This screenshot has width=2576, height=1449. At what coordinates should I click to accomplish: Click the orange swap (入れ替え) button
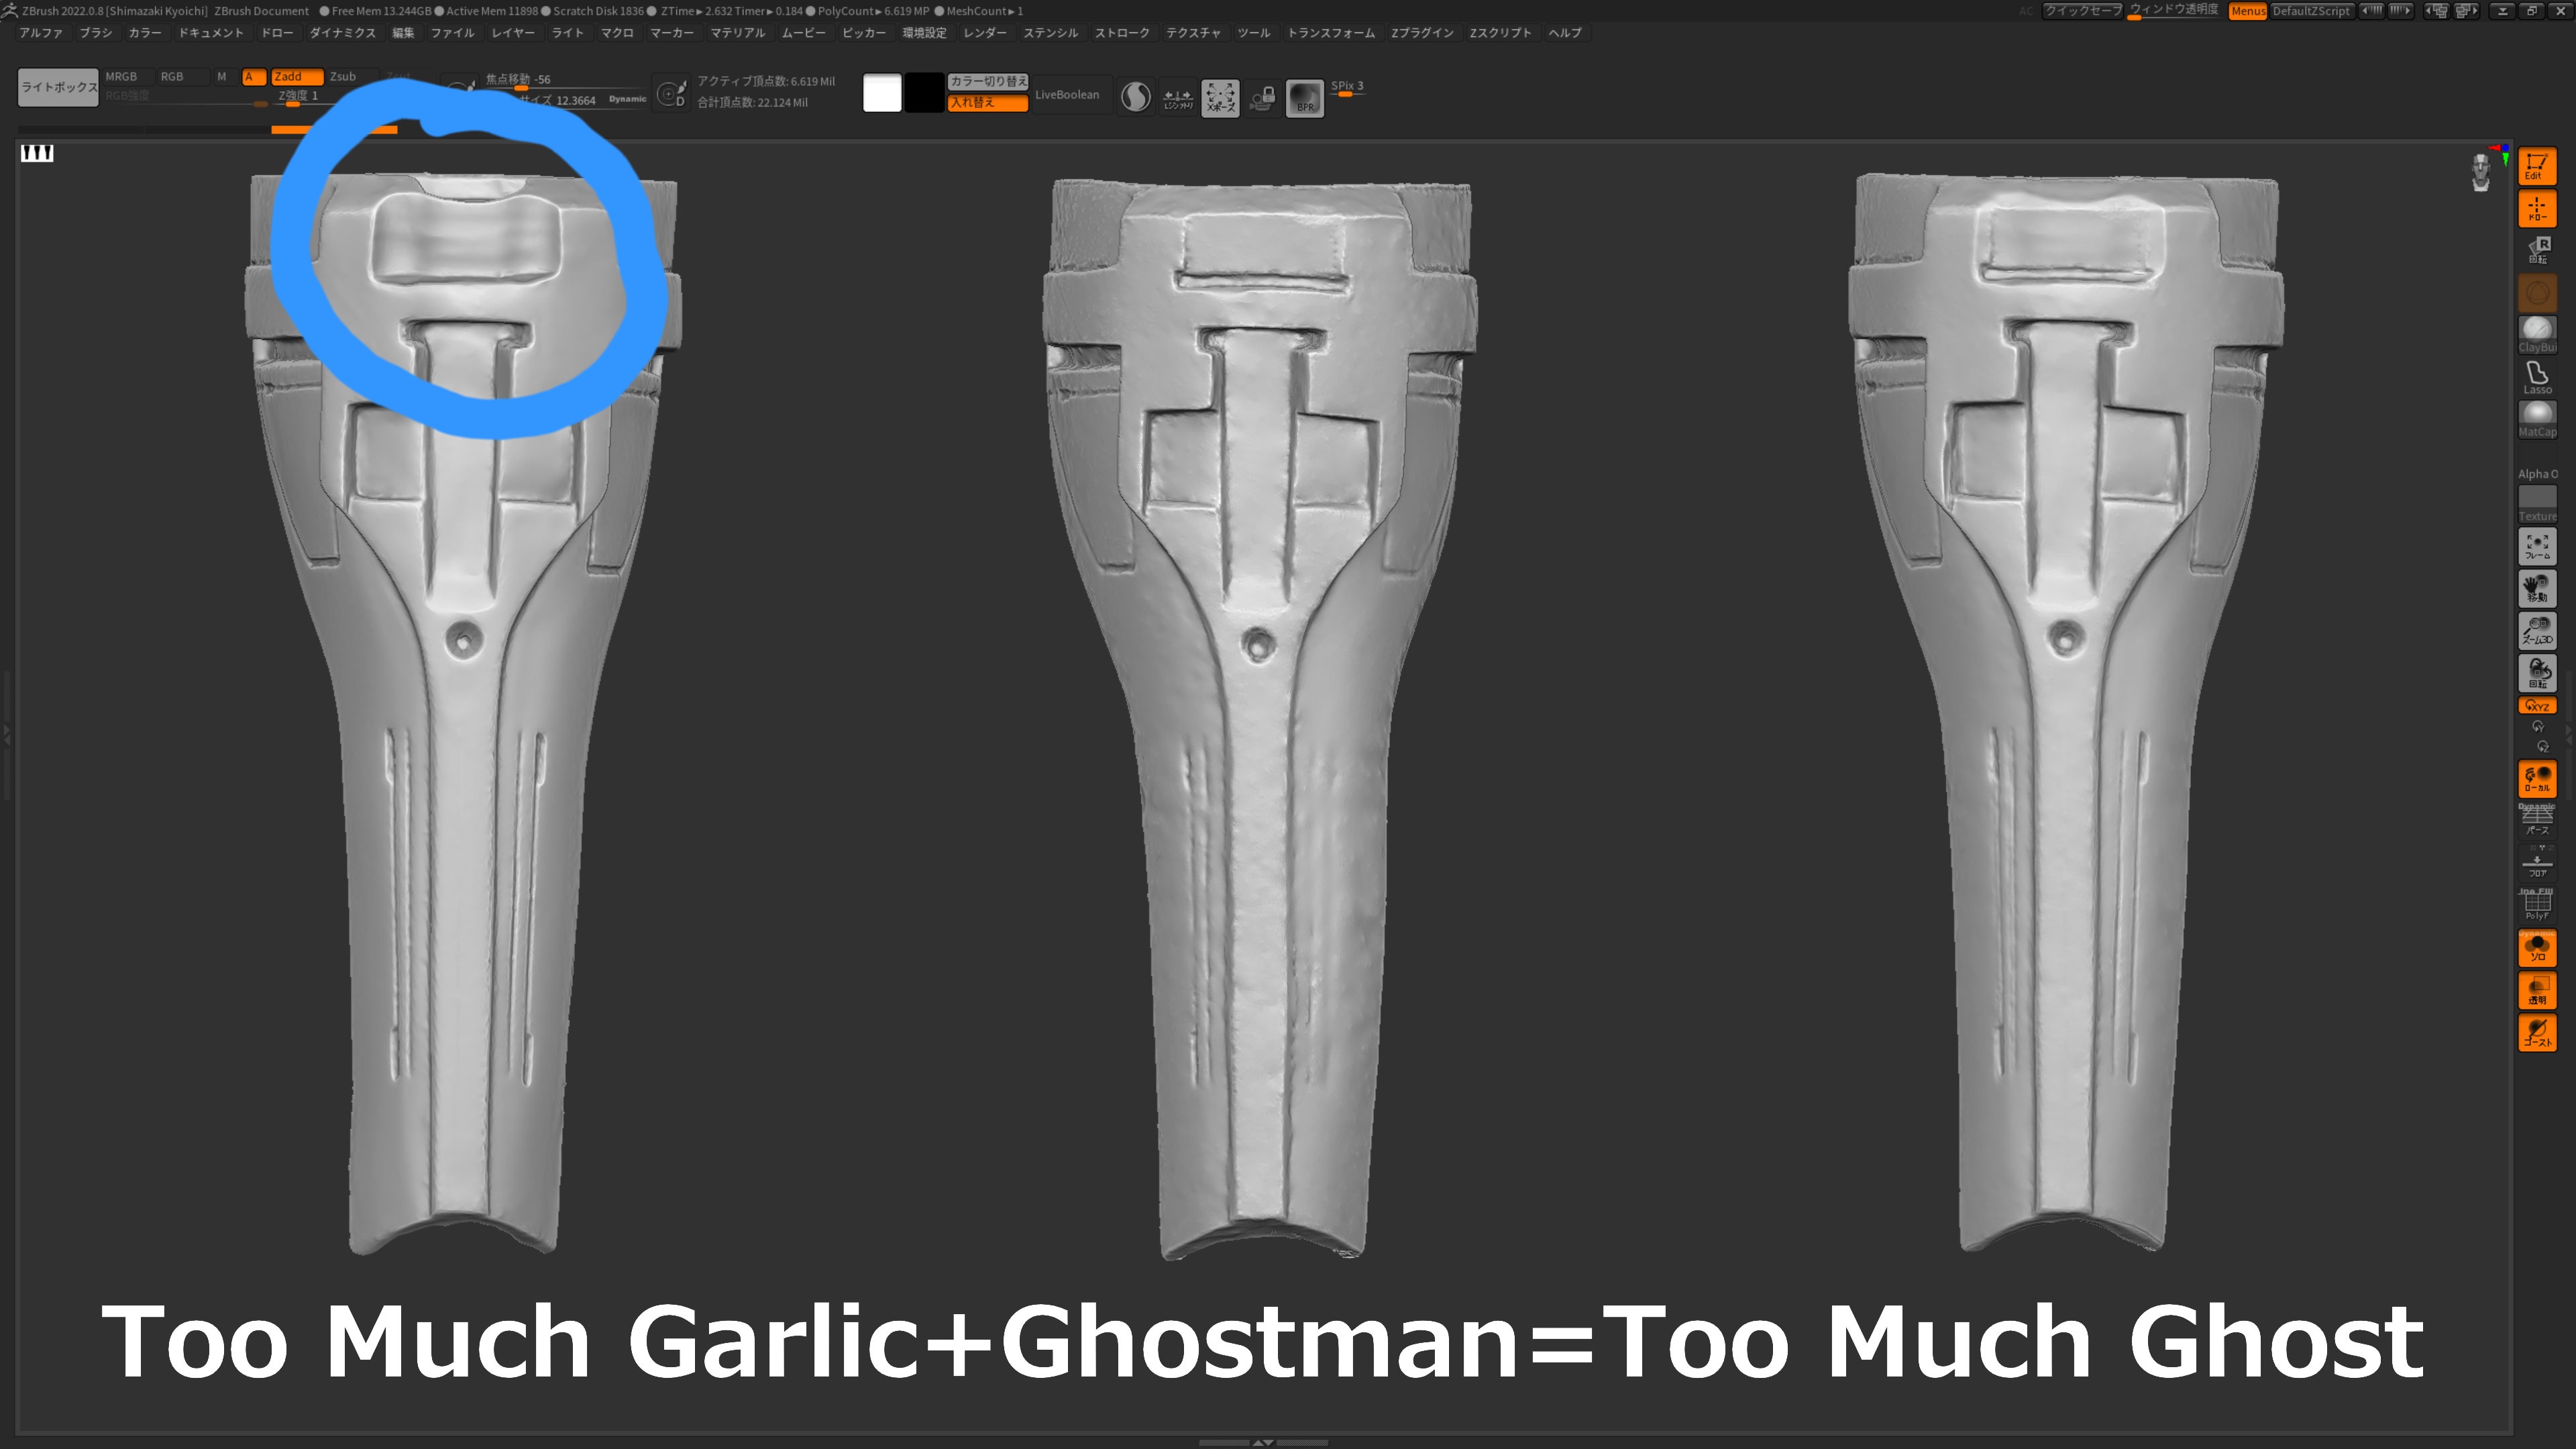pos(988,103)
